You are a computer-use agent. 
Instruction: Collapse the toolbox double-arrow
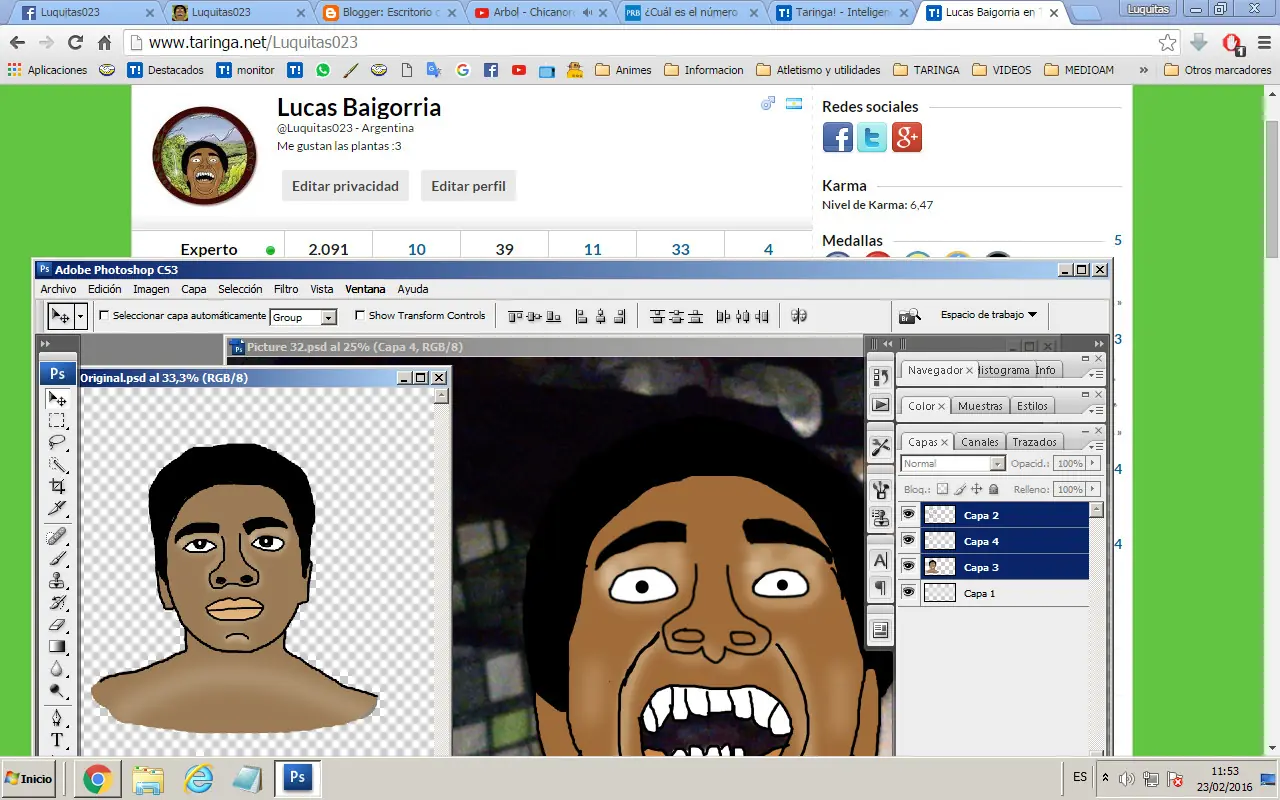[x=44, y=343]
